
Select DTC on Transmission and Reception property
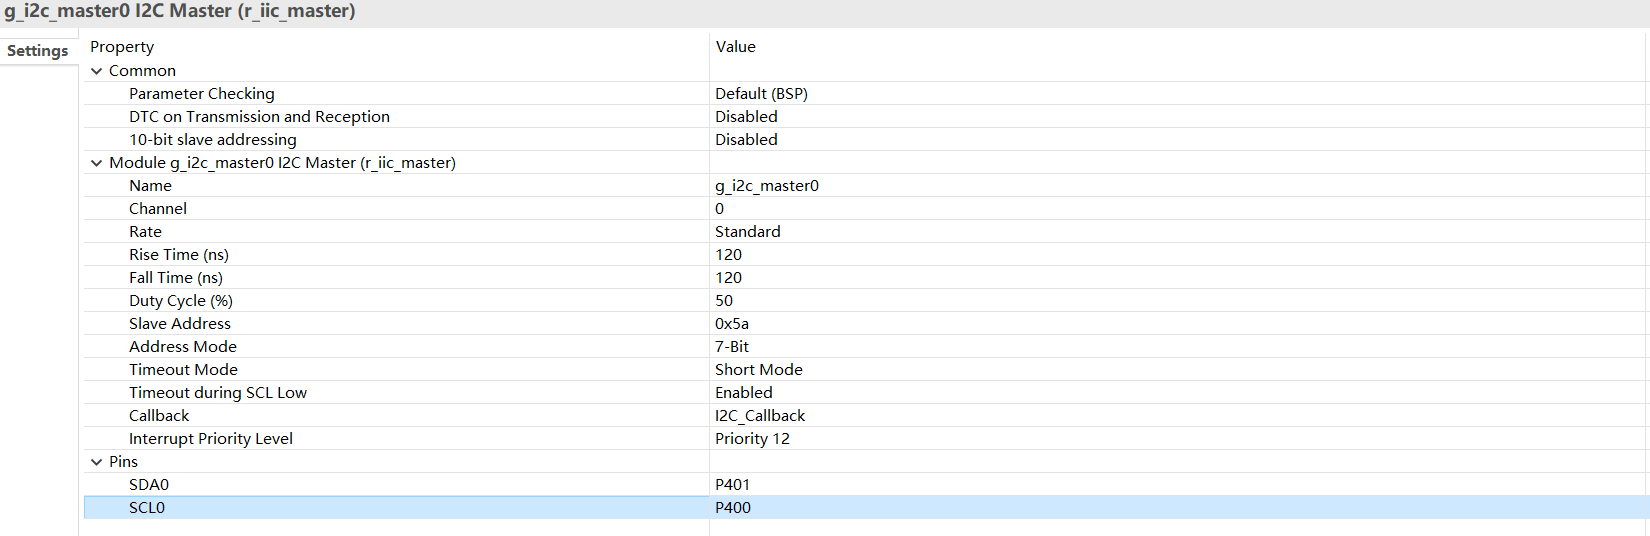click(259, 117)
